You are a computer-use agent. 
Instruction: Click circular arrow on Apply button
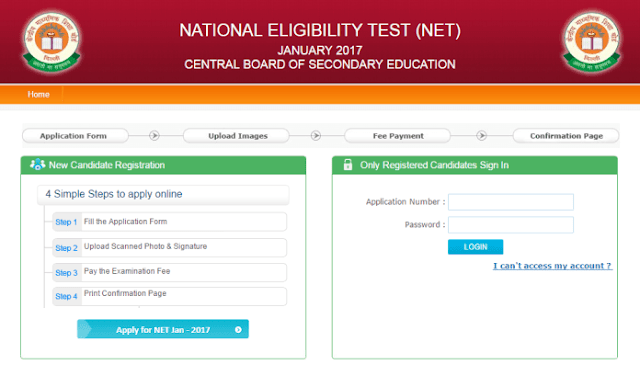coord(238,329)
